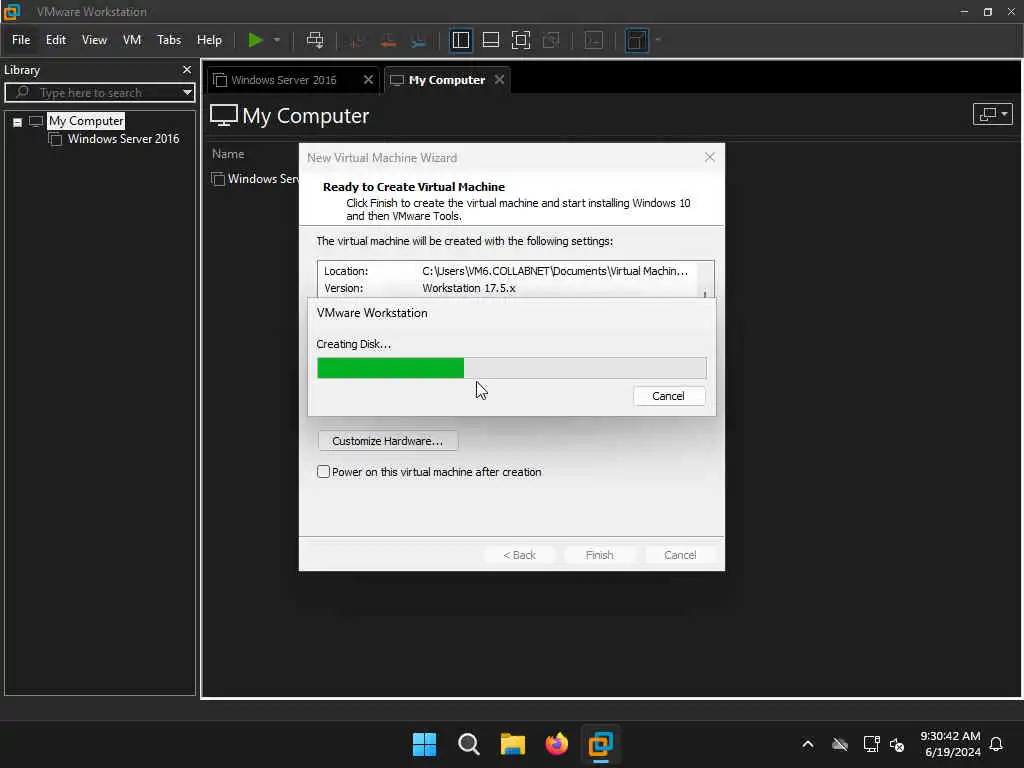Select My Computer in the Library tree
This screenshot has width=1024, height=768.
[86, 121]
